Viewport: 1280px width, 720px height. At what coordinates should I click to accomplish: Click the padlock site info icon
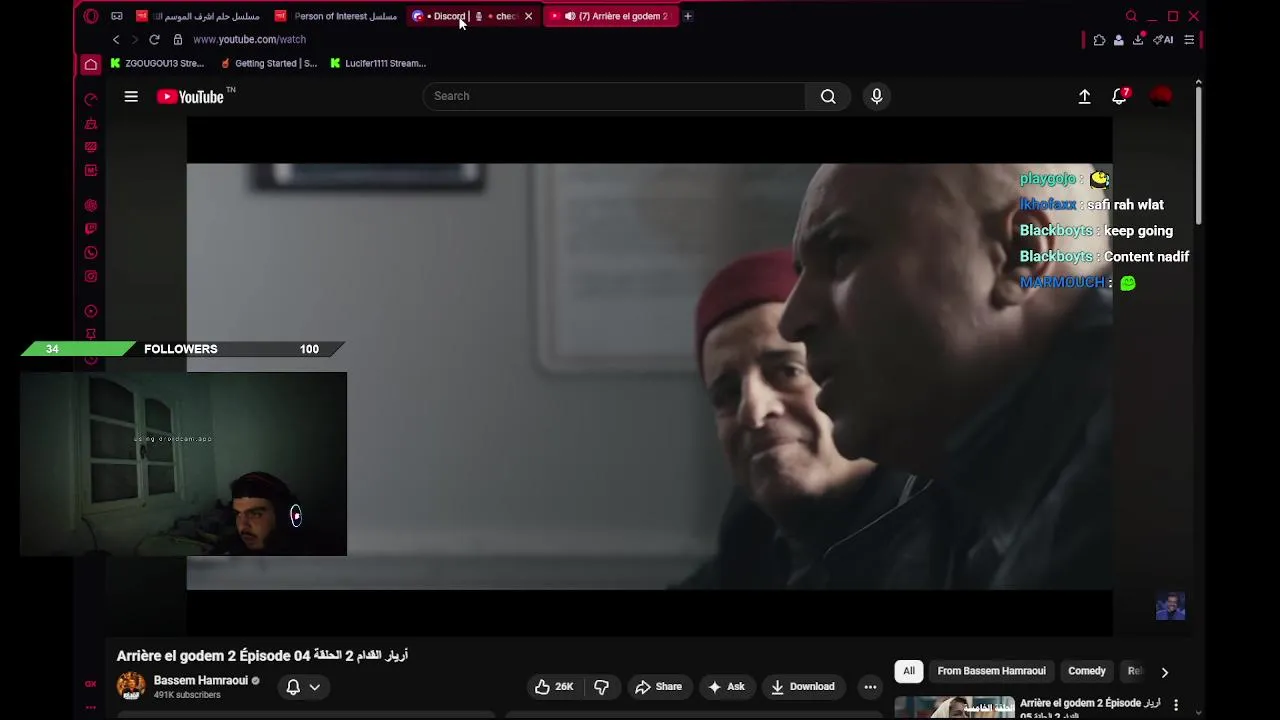click(x=178, y=39)
